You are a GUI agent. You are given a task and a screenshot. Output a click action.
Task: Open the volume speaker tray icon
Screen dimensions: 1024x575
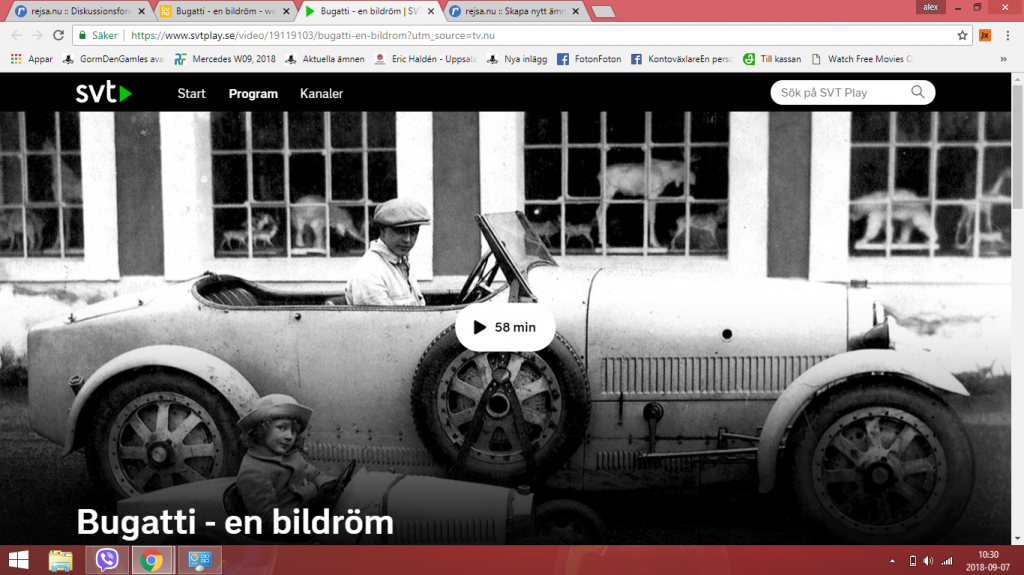tap(928, 561)
